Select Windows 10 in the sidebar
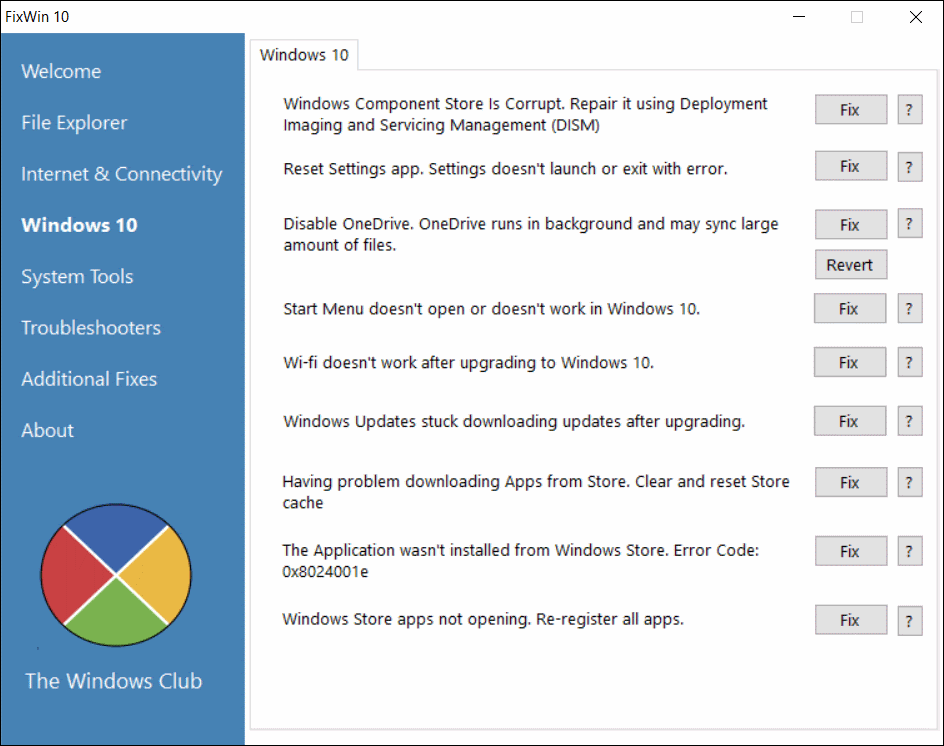 tap(79, 225)
